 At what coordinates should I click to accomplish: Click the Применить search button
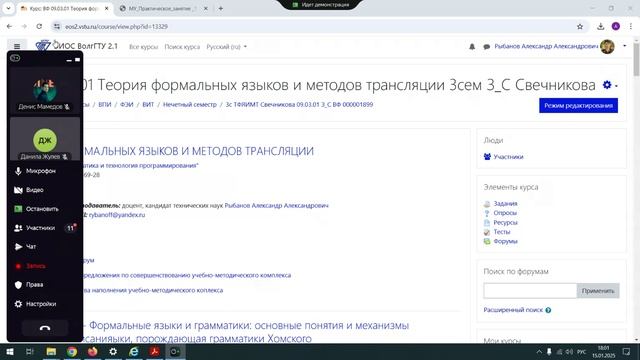(x=598, y=291)
